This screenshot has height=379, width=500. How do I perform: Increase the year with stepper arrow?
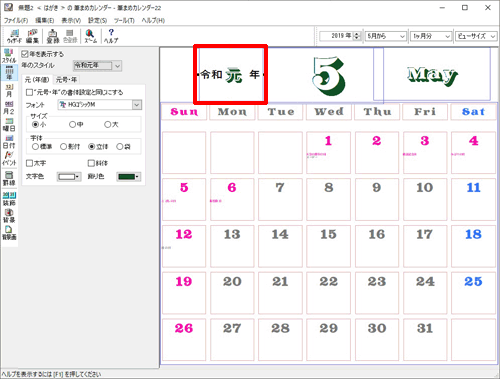click(357, 34)
